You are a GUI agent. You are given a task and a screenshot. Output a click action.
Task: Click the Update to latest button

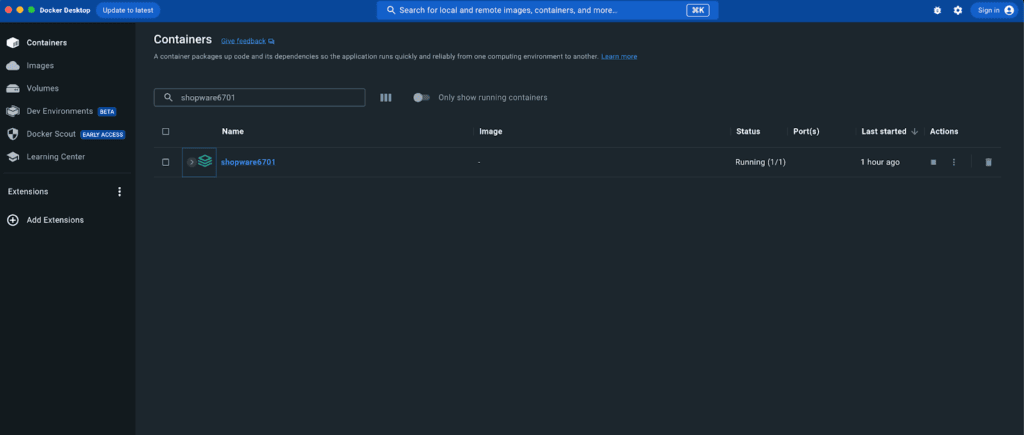128,10
